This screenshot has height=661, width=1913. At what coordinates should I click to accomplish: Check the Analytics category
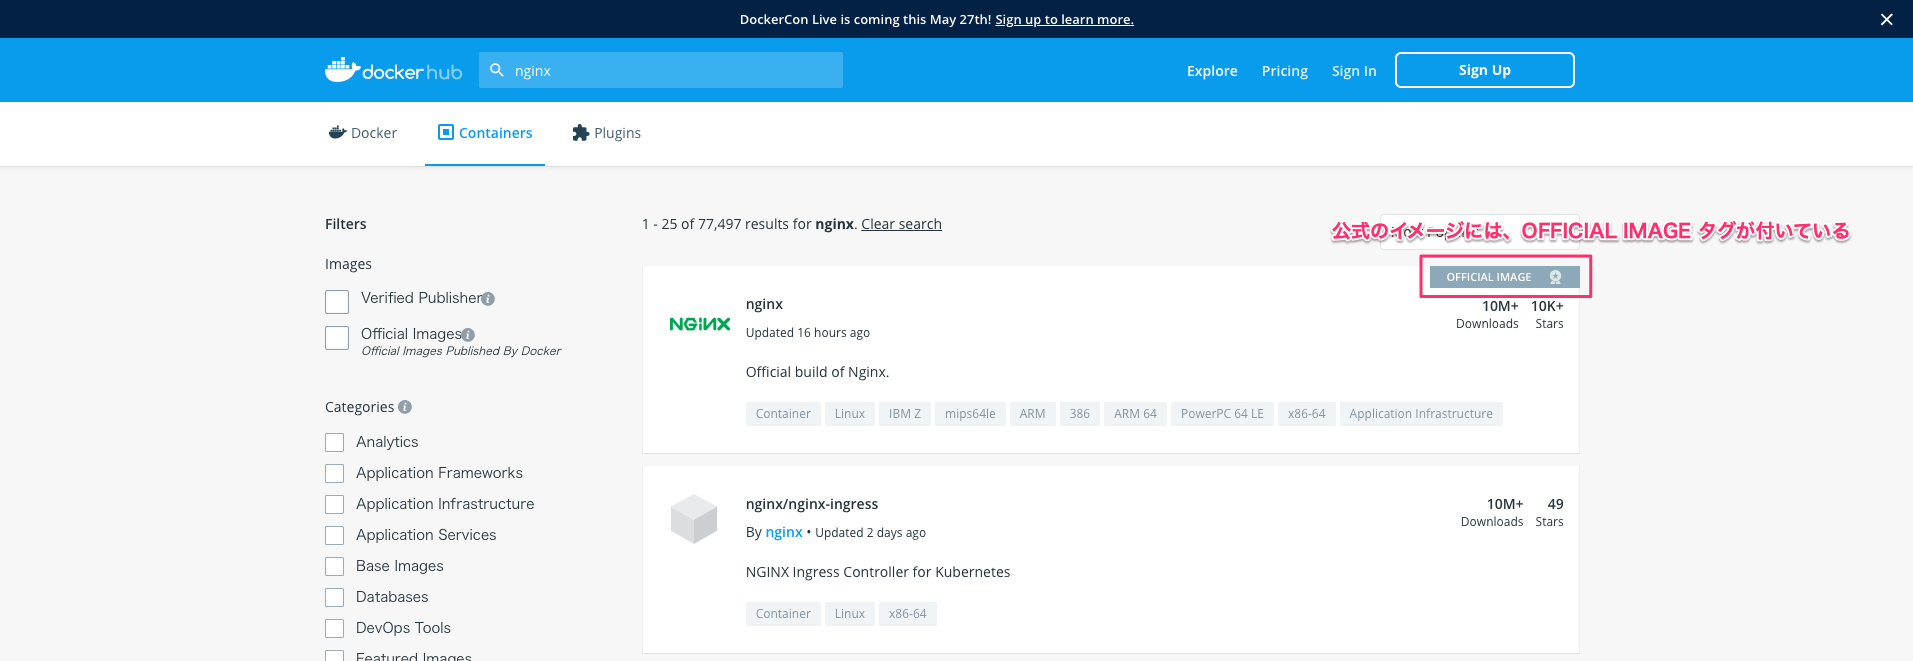(335, 442)
